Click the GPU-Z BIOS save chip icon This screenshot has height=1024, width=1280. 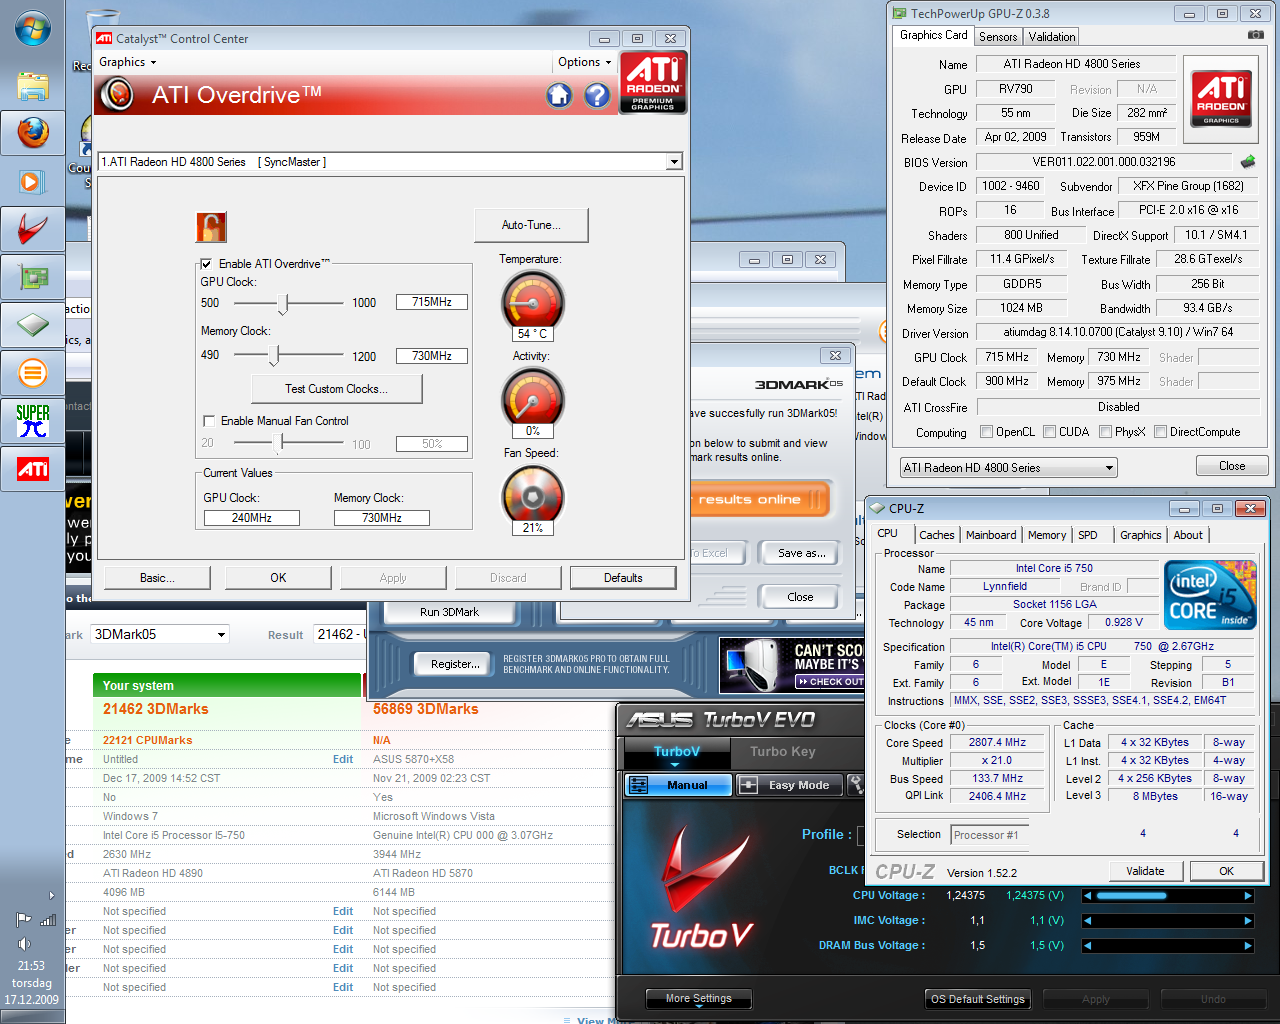1248,161
